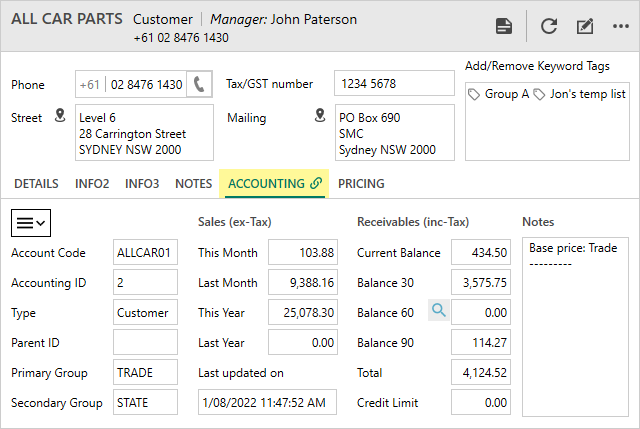
Task: Switch to the DETAILS tab
Action: [x=36, y=184]
